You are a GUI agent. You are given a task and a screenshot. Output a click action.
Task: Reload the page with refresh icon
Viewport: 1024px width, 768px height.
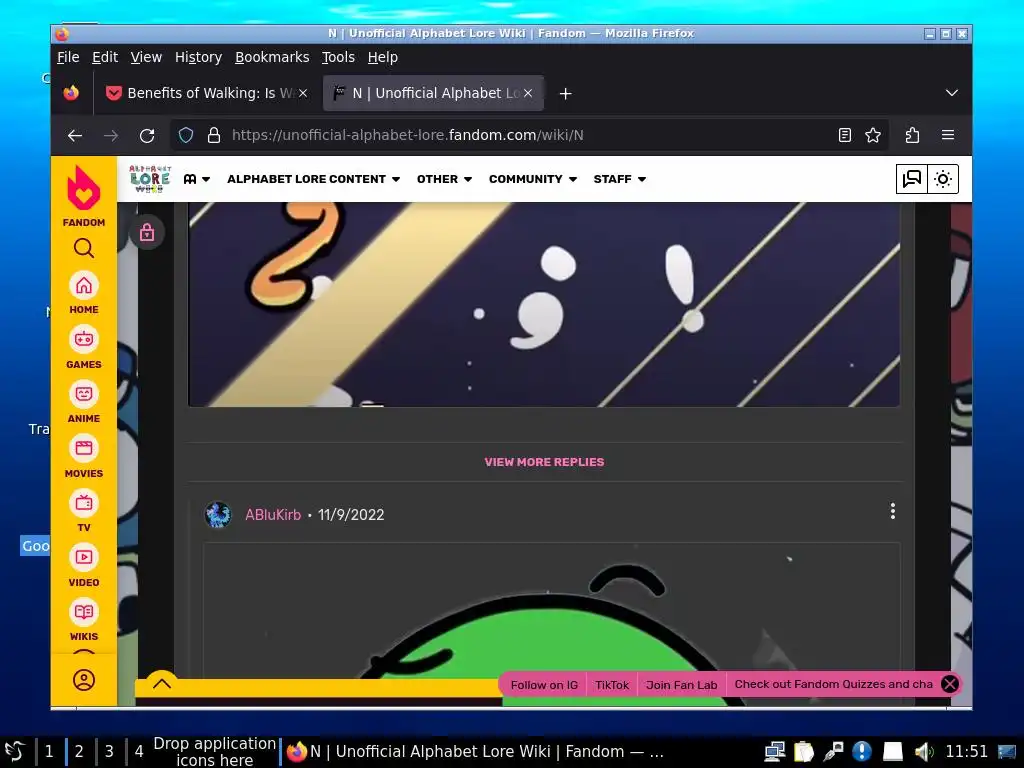pos(147,135)
